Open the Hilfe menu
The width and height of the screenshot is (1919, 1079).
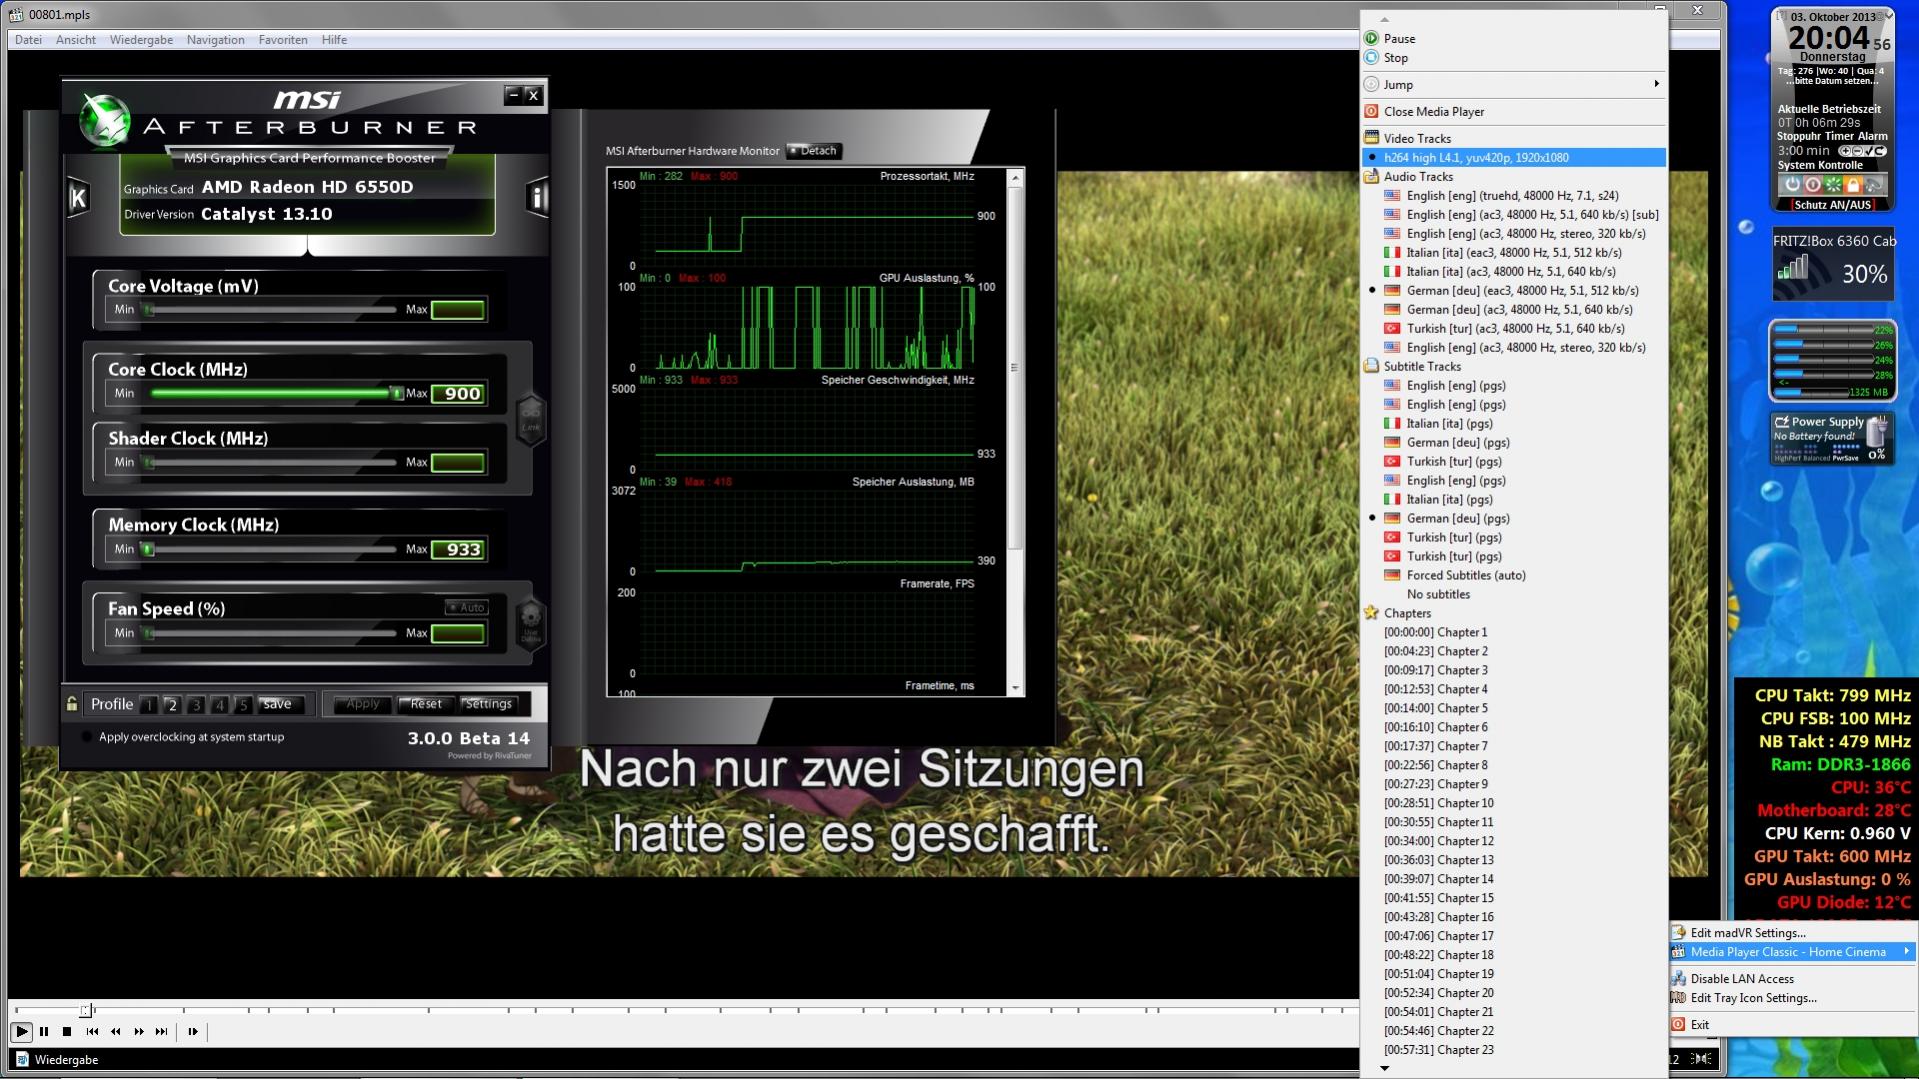pyautogui.click(x=334, y=40)
